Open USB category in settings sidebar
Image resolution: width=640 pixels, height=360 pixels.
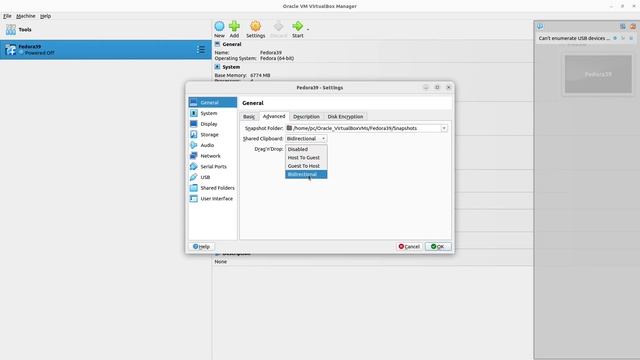click(x=213, y=177)
